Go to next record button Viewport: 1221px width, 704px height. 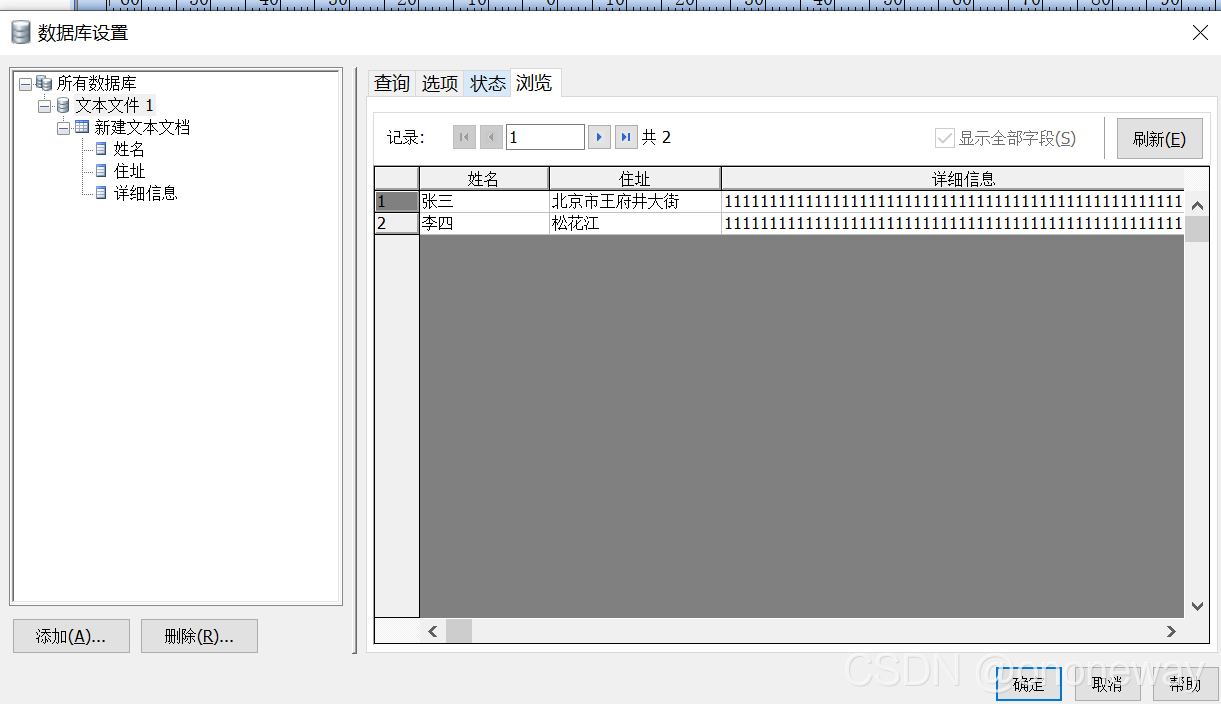tap(599, 137)
